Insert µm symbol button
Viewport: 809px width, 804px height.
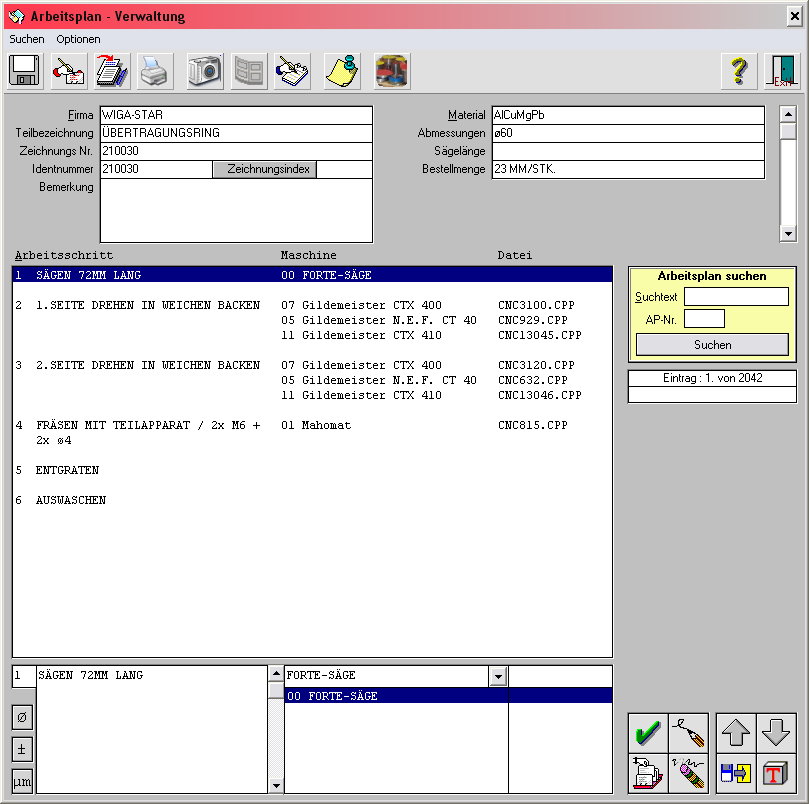point(22,780)
